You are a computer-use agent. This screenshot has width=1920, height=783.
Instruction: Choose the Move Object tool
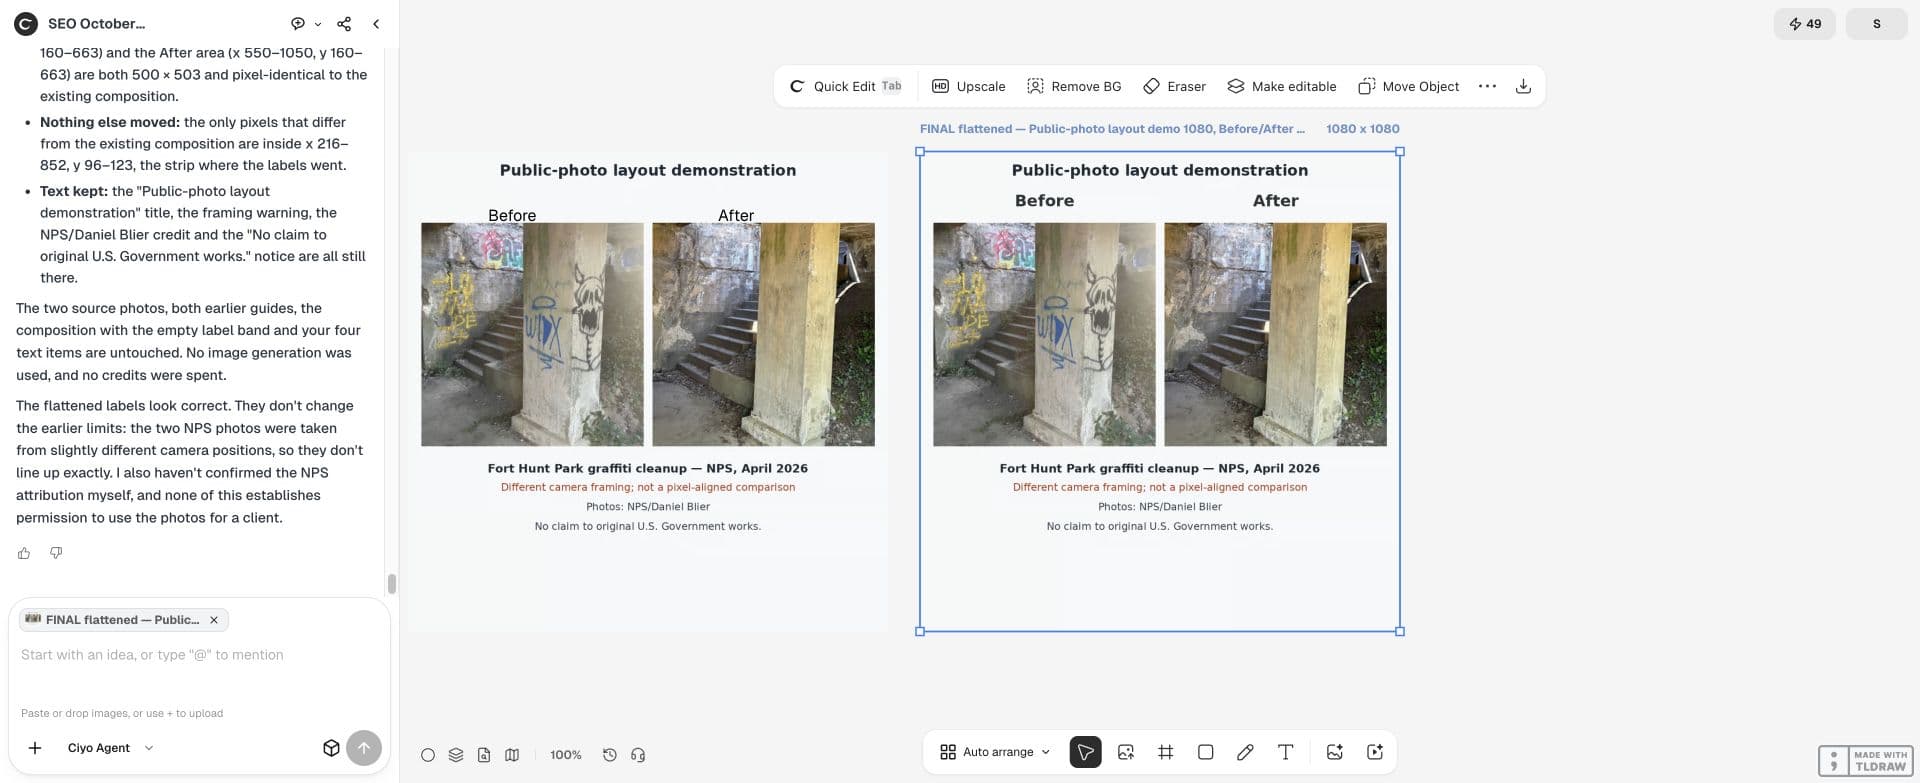coord(1408,86)
